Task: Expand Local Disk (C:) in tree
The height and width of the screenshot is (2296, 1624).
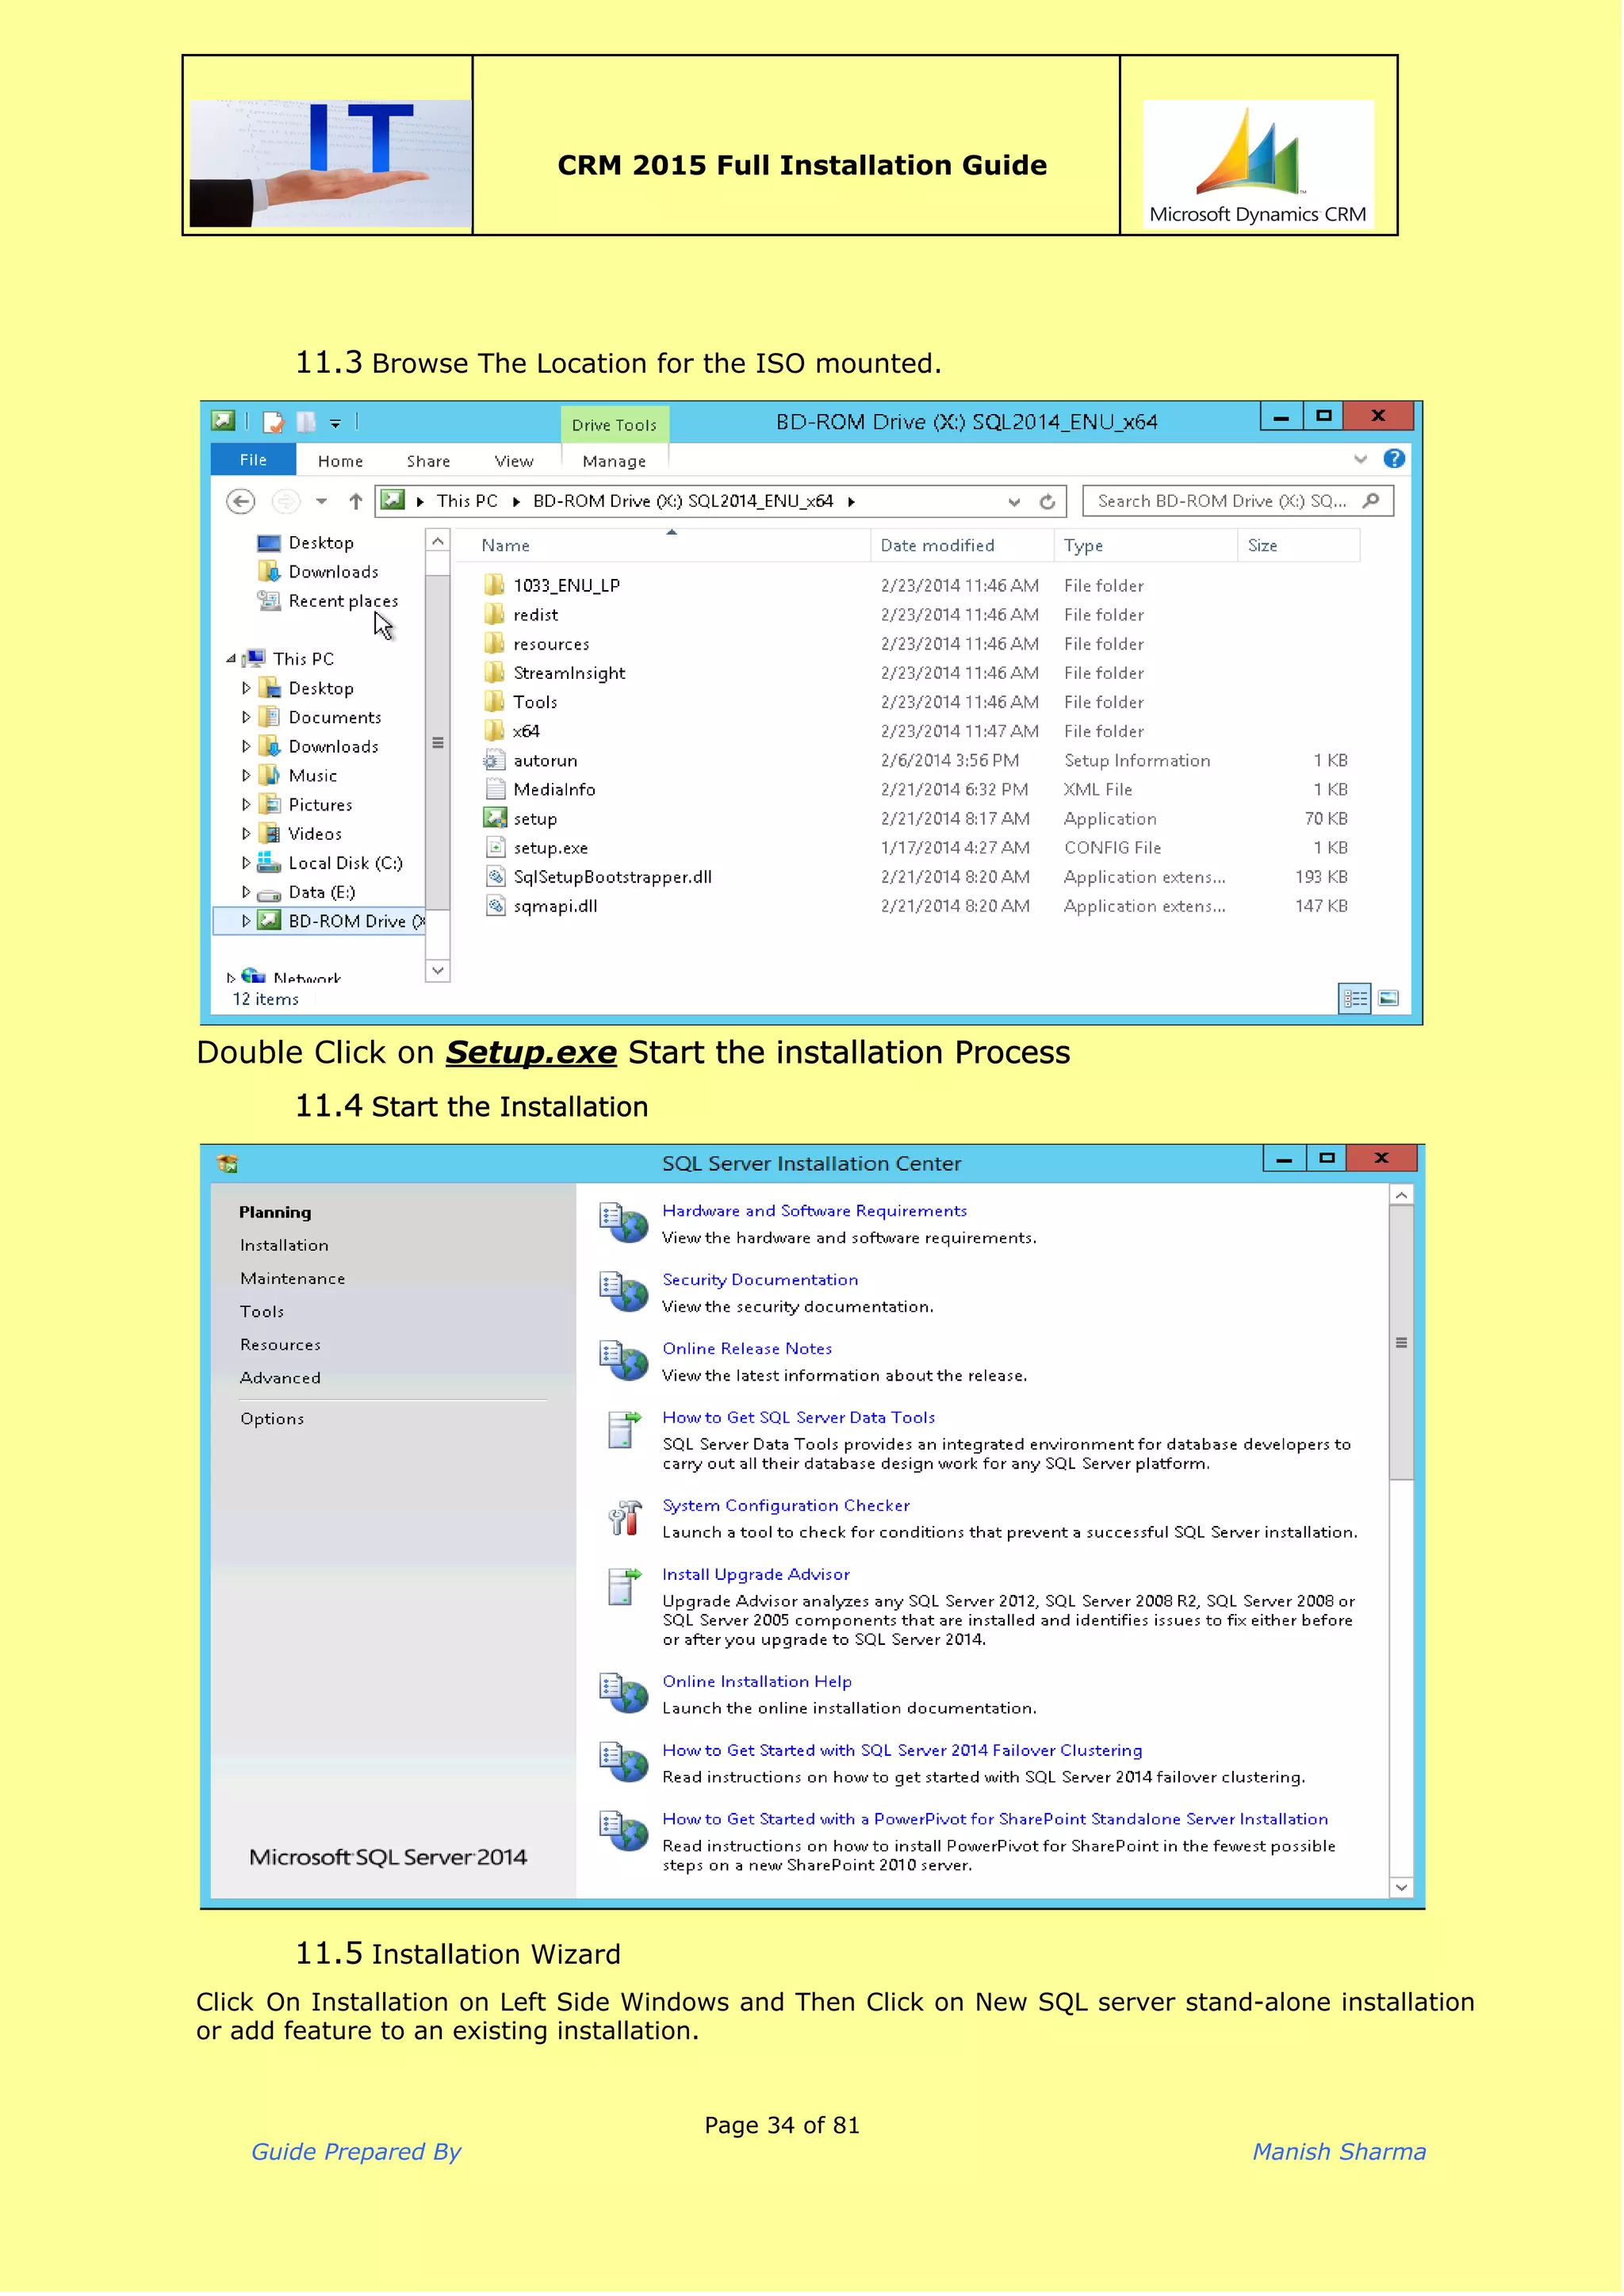Action: [x=246, y=862]
